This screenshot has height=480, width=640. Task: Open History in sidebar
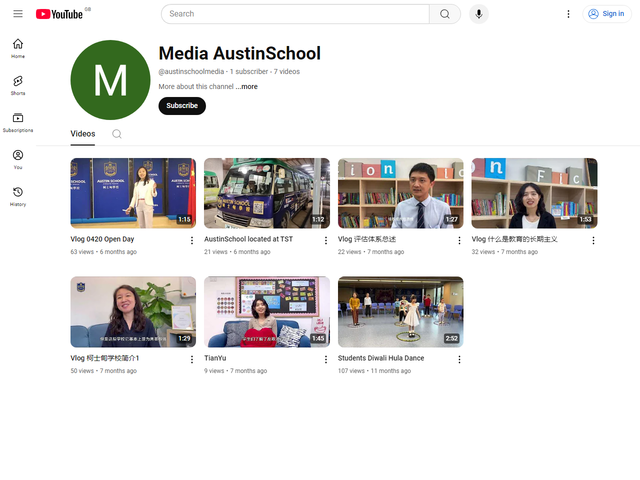click(18, 196)
